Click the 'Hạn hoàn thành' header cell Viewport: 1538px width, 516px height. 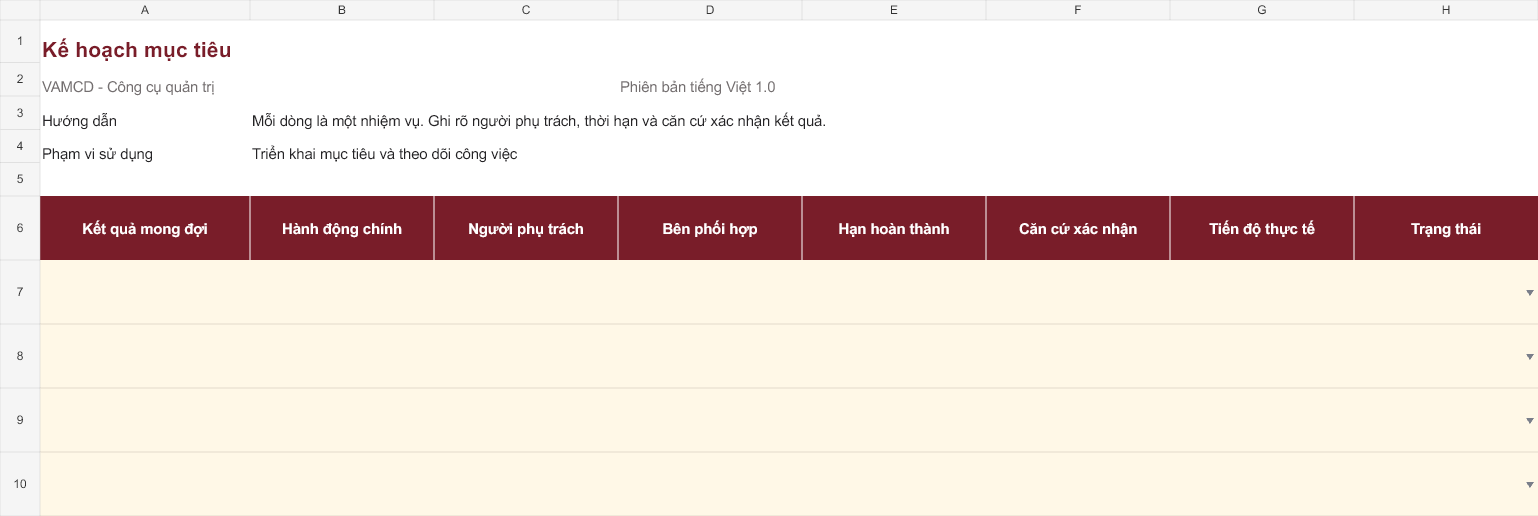(894, 228)
